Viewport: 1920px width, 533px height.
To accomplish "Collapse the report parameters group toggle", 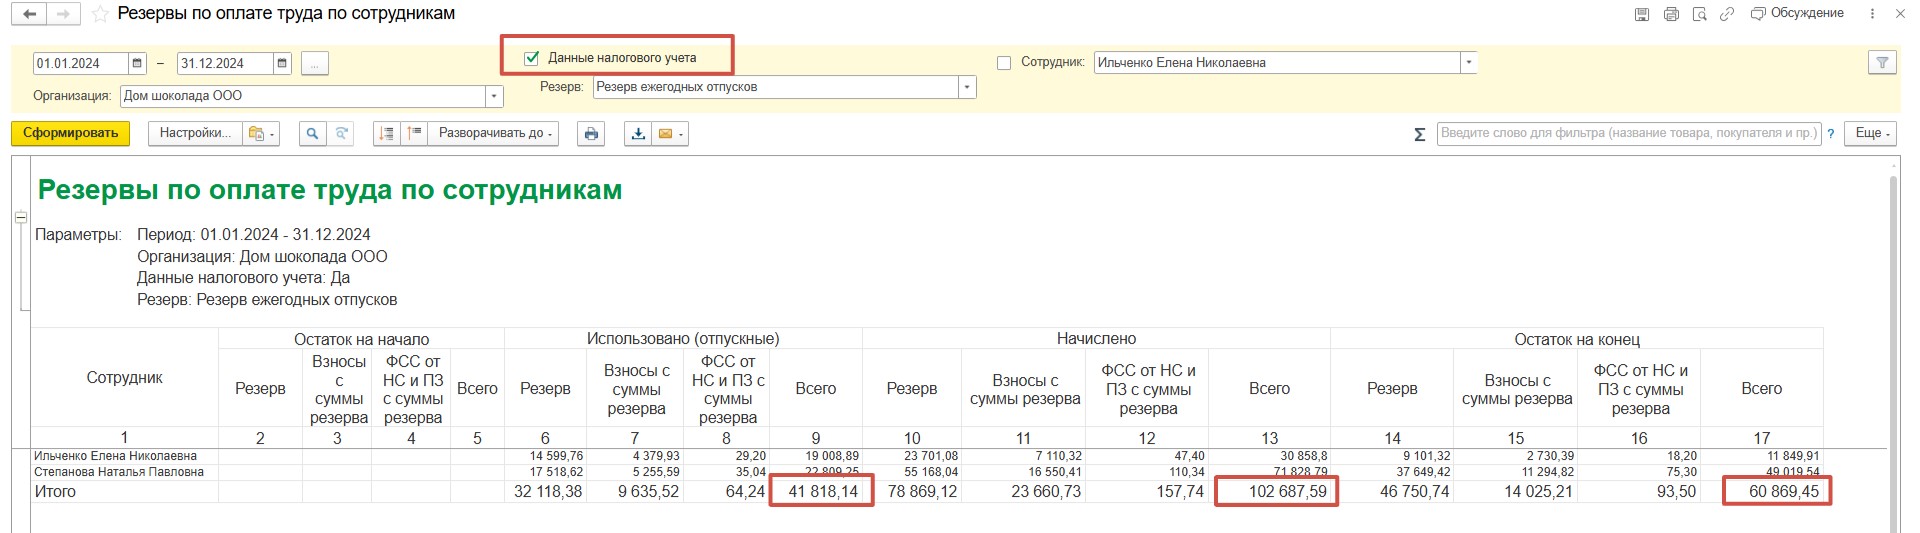I will (x=20, y=217).
